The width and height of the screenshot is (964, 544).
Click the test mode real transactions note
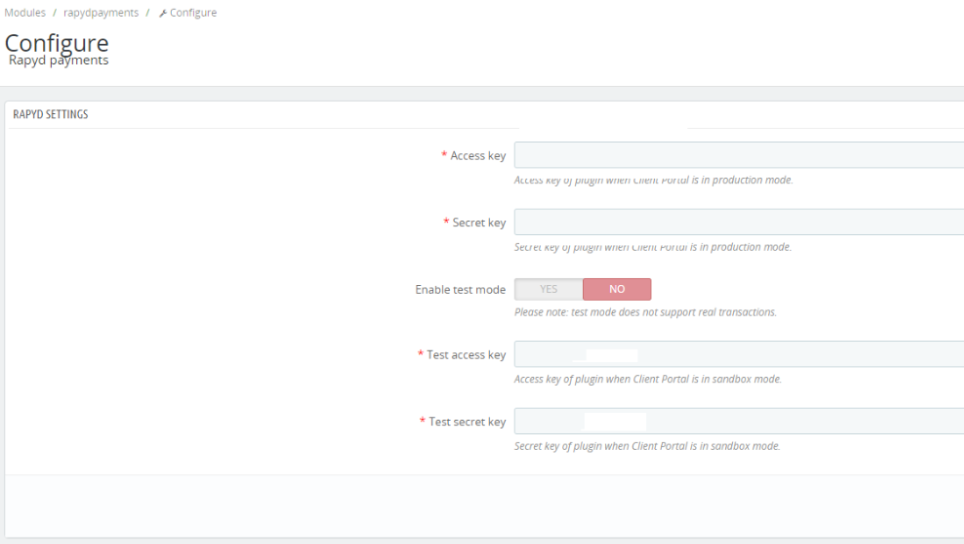click(645, 312)
